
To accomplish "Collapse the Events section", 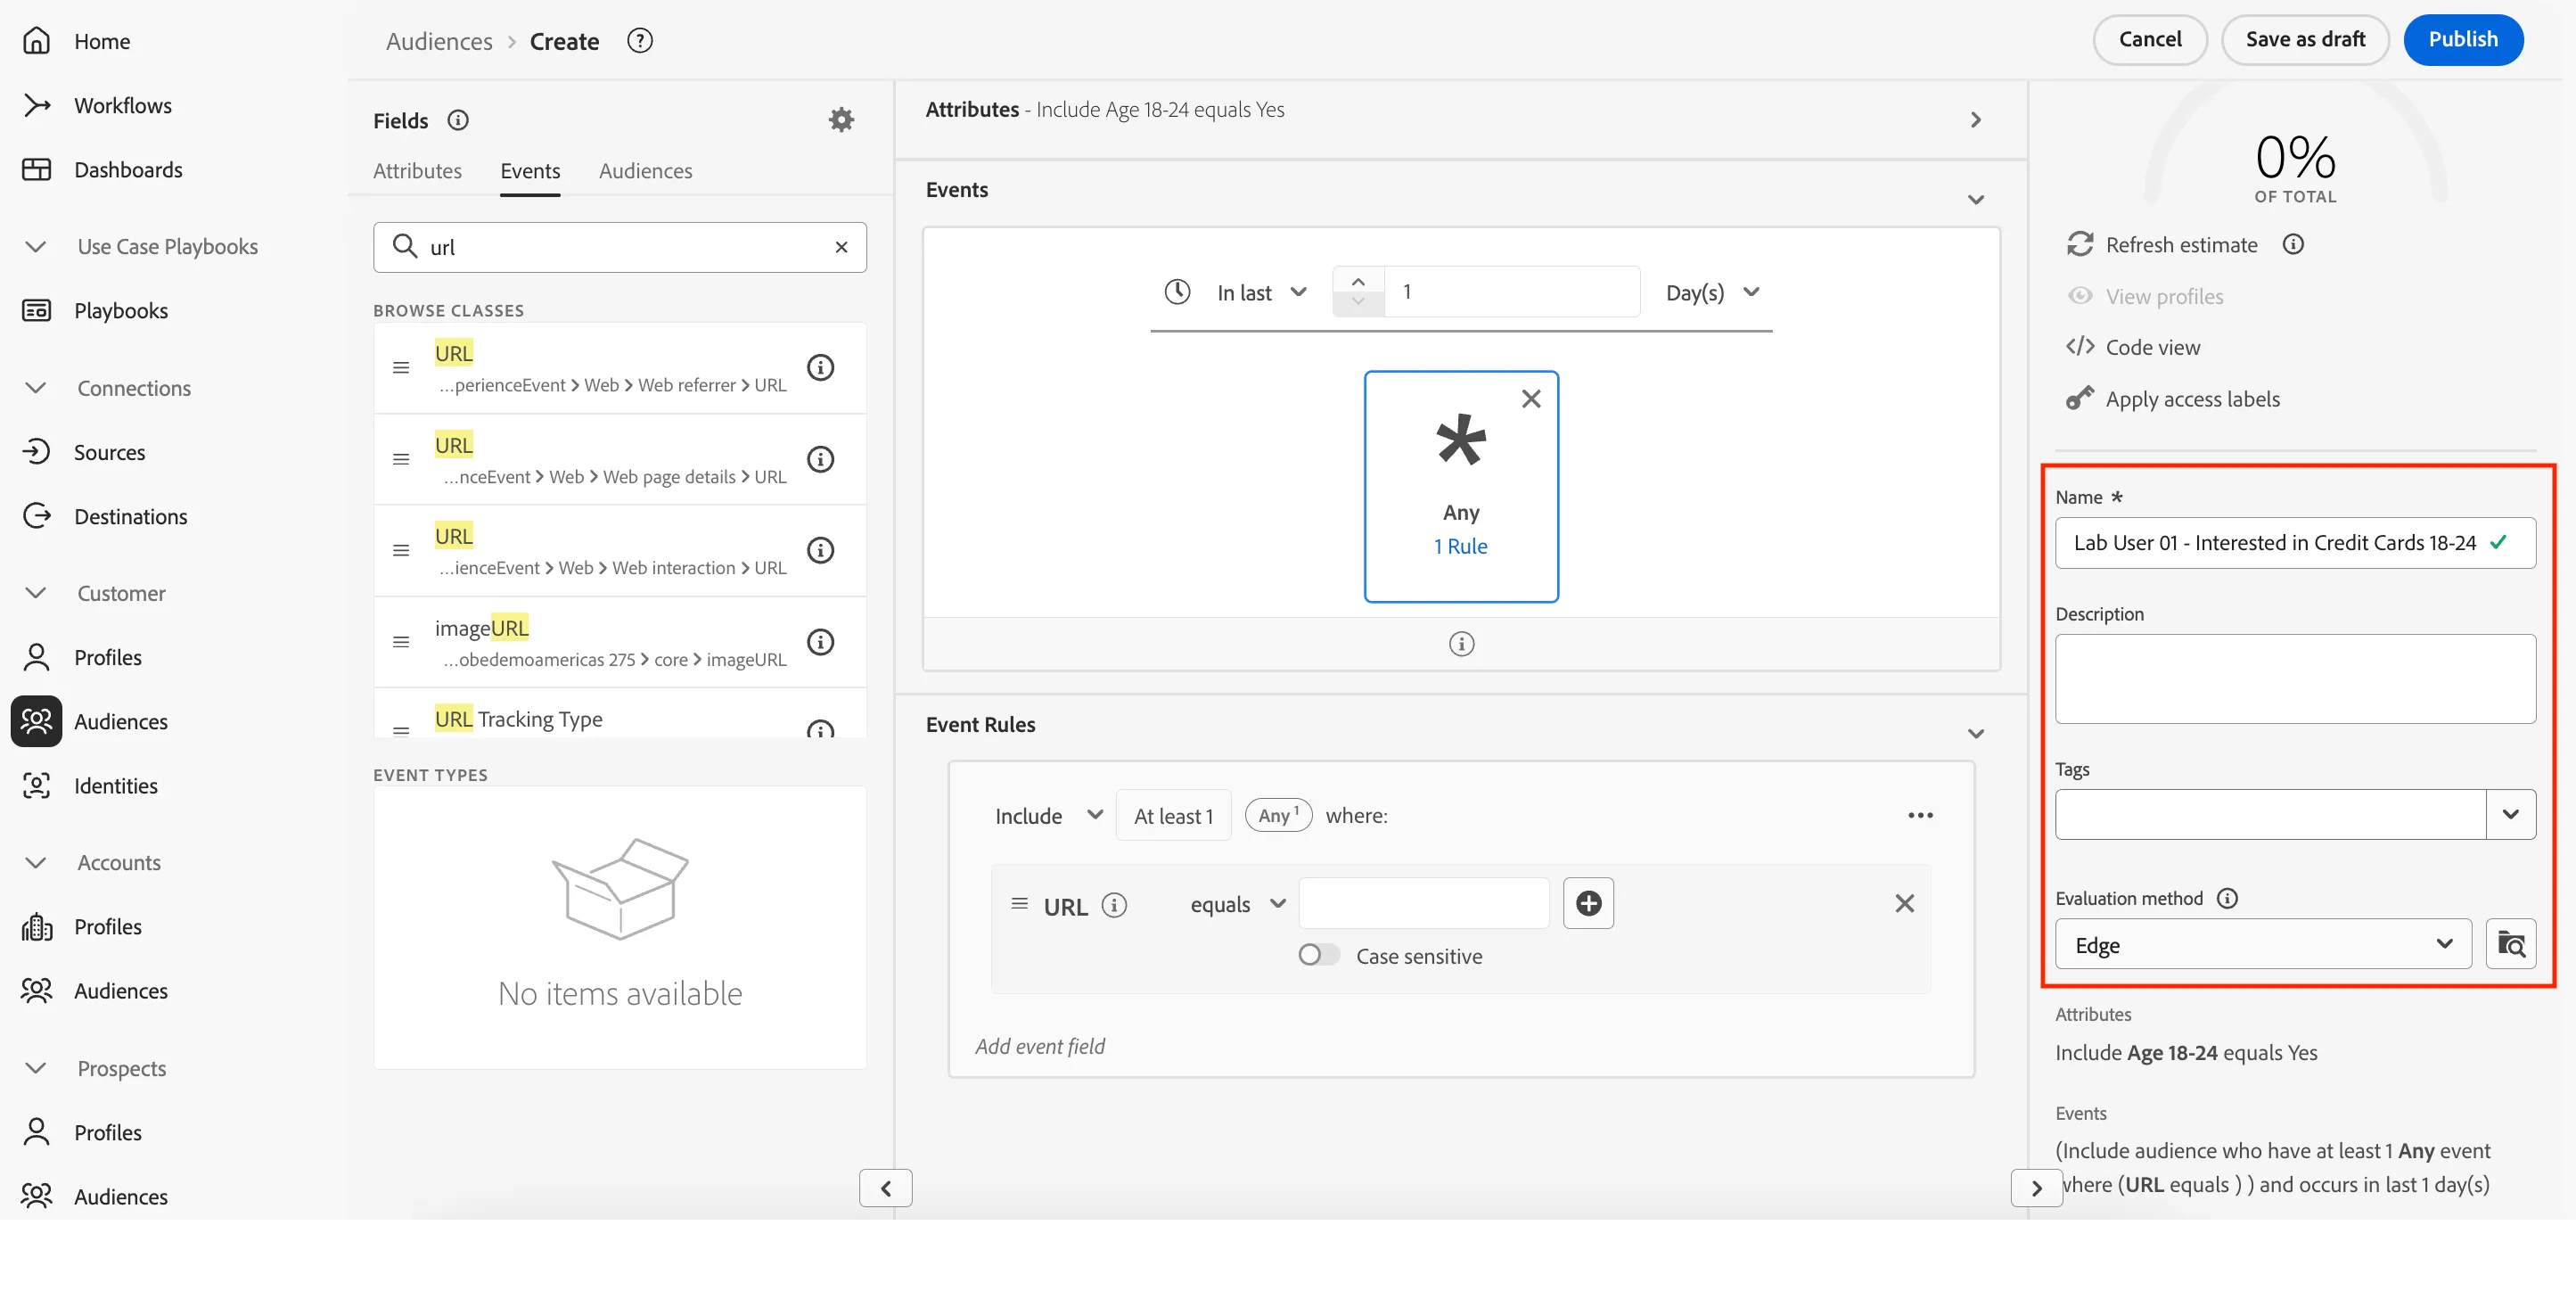I will (x=1975, y=200).
